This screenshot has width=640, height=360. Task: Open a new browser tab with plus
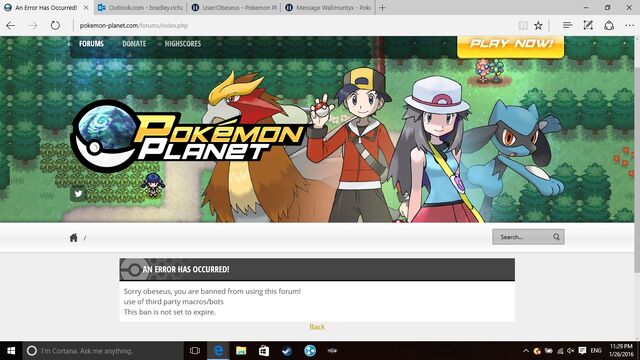382,7
